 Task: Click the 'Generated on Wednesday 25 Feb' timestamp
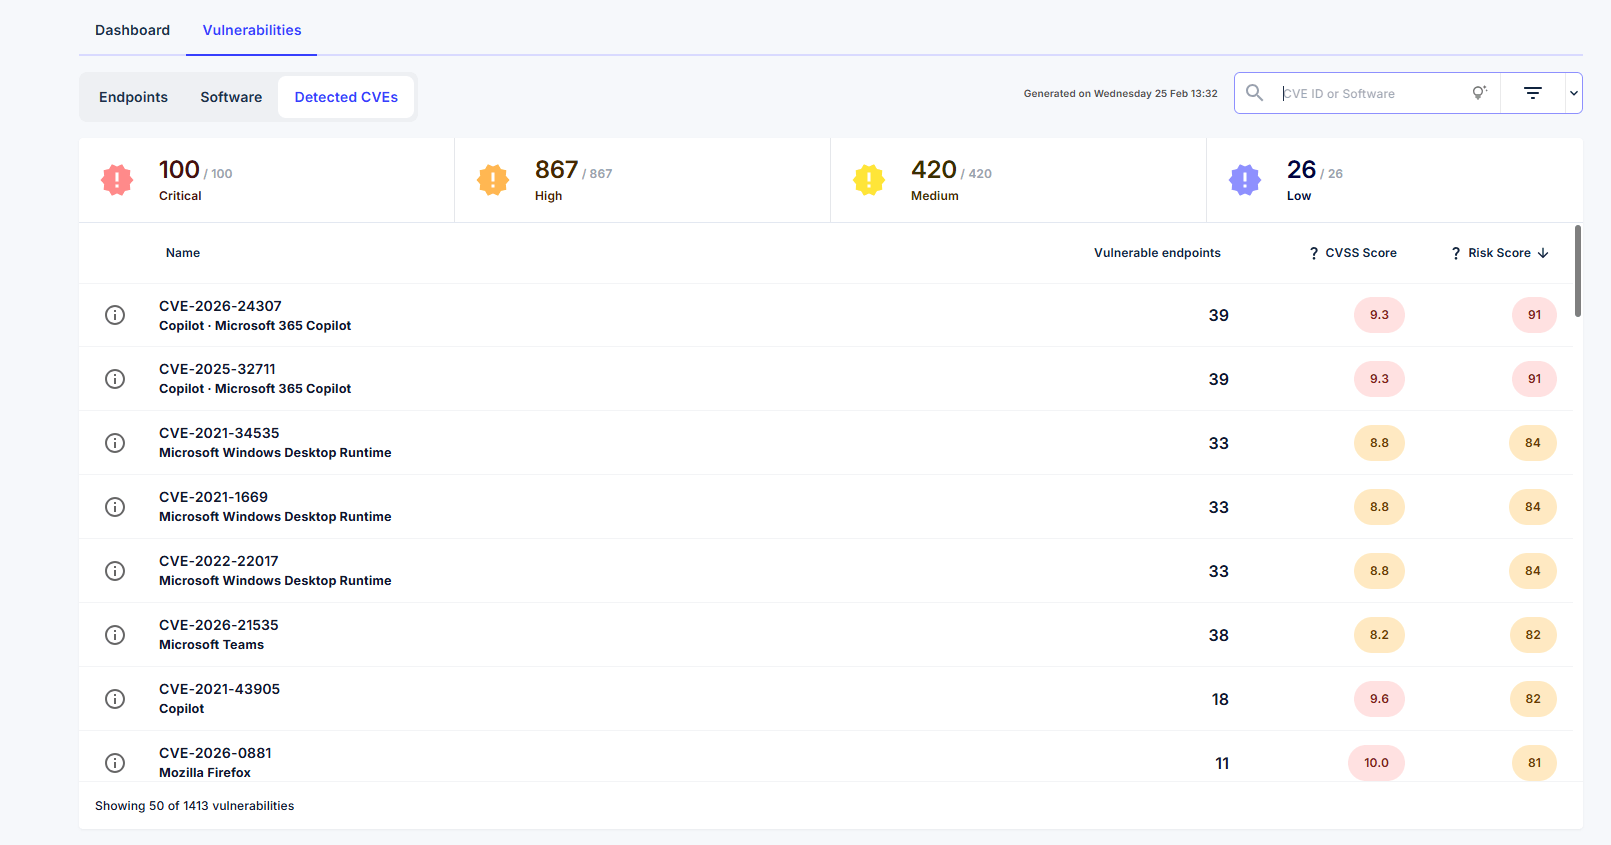point(1120,94)
